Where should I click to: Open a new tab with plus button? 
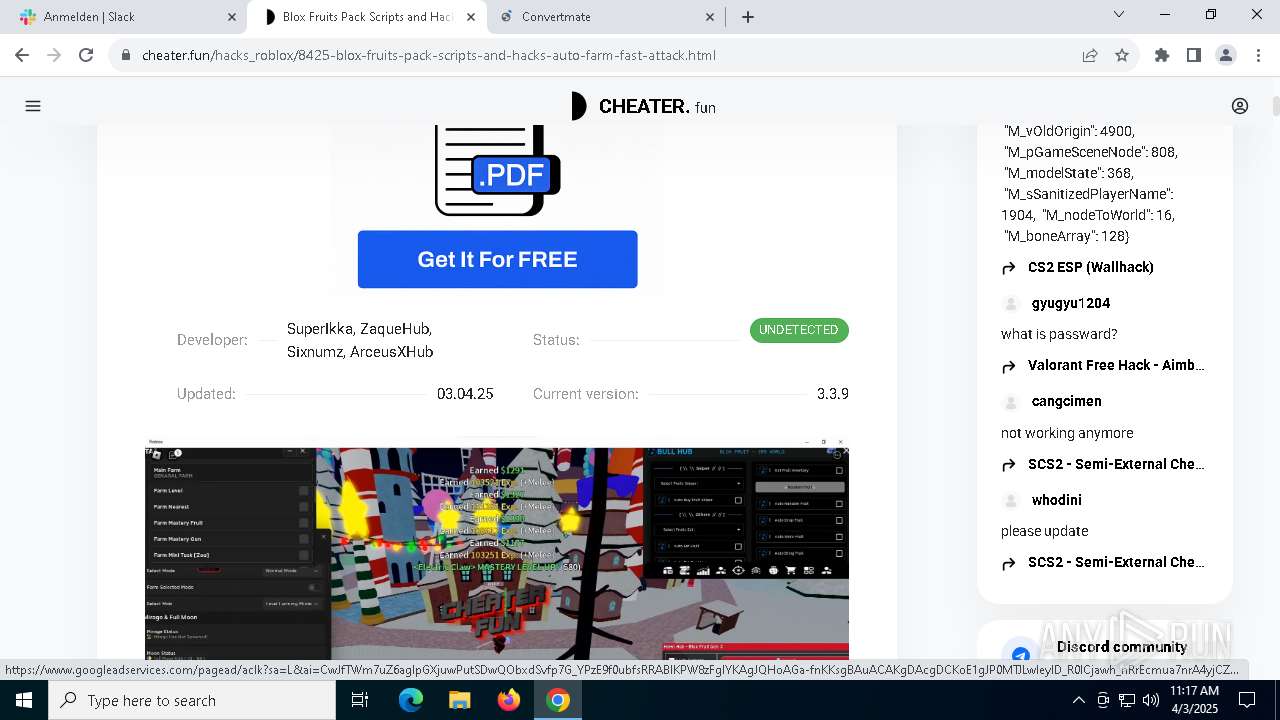point(748,17)
